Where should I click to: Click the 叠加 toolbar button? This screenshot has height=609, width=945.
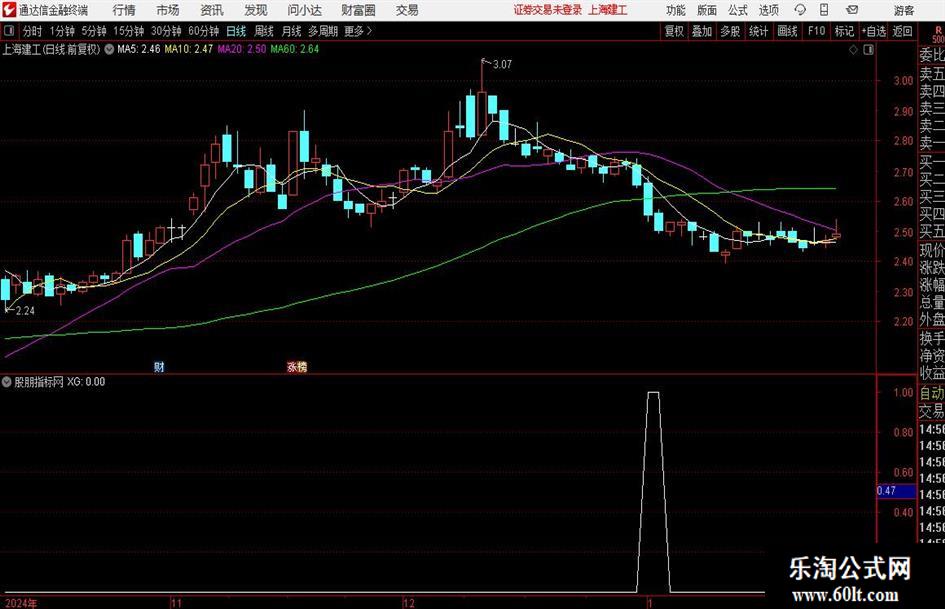[702, 31]
